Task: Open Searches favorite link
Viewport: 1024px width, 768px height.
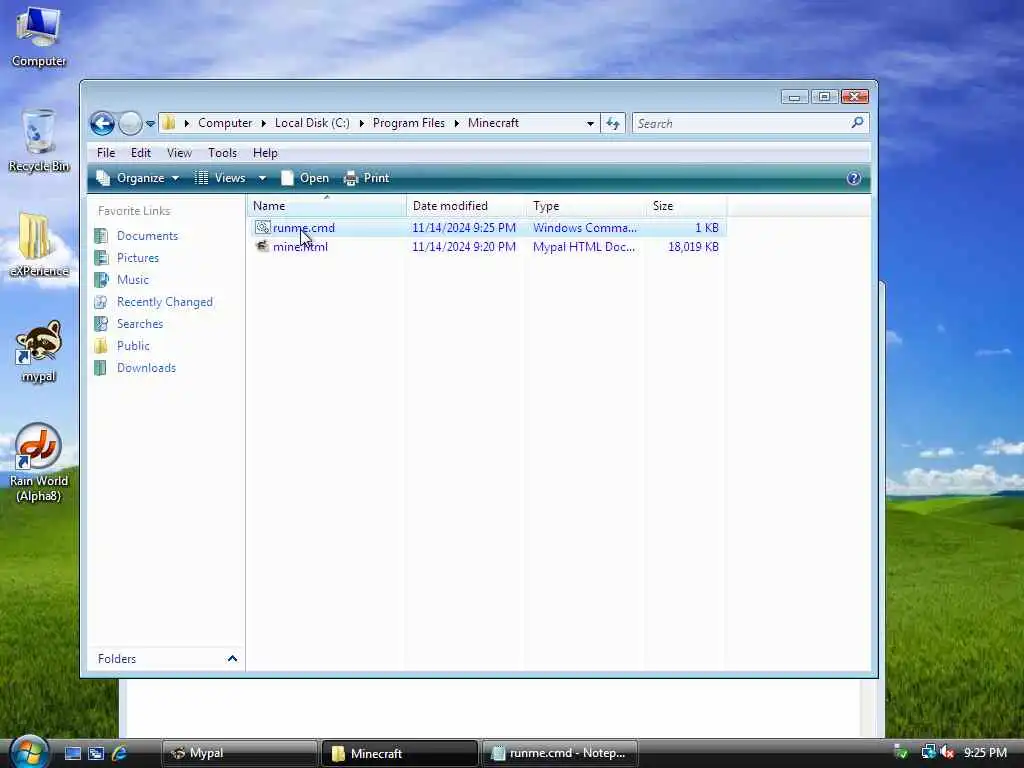Action: point(140,324)
